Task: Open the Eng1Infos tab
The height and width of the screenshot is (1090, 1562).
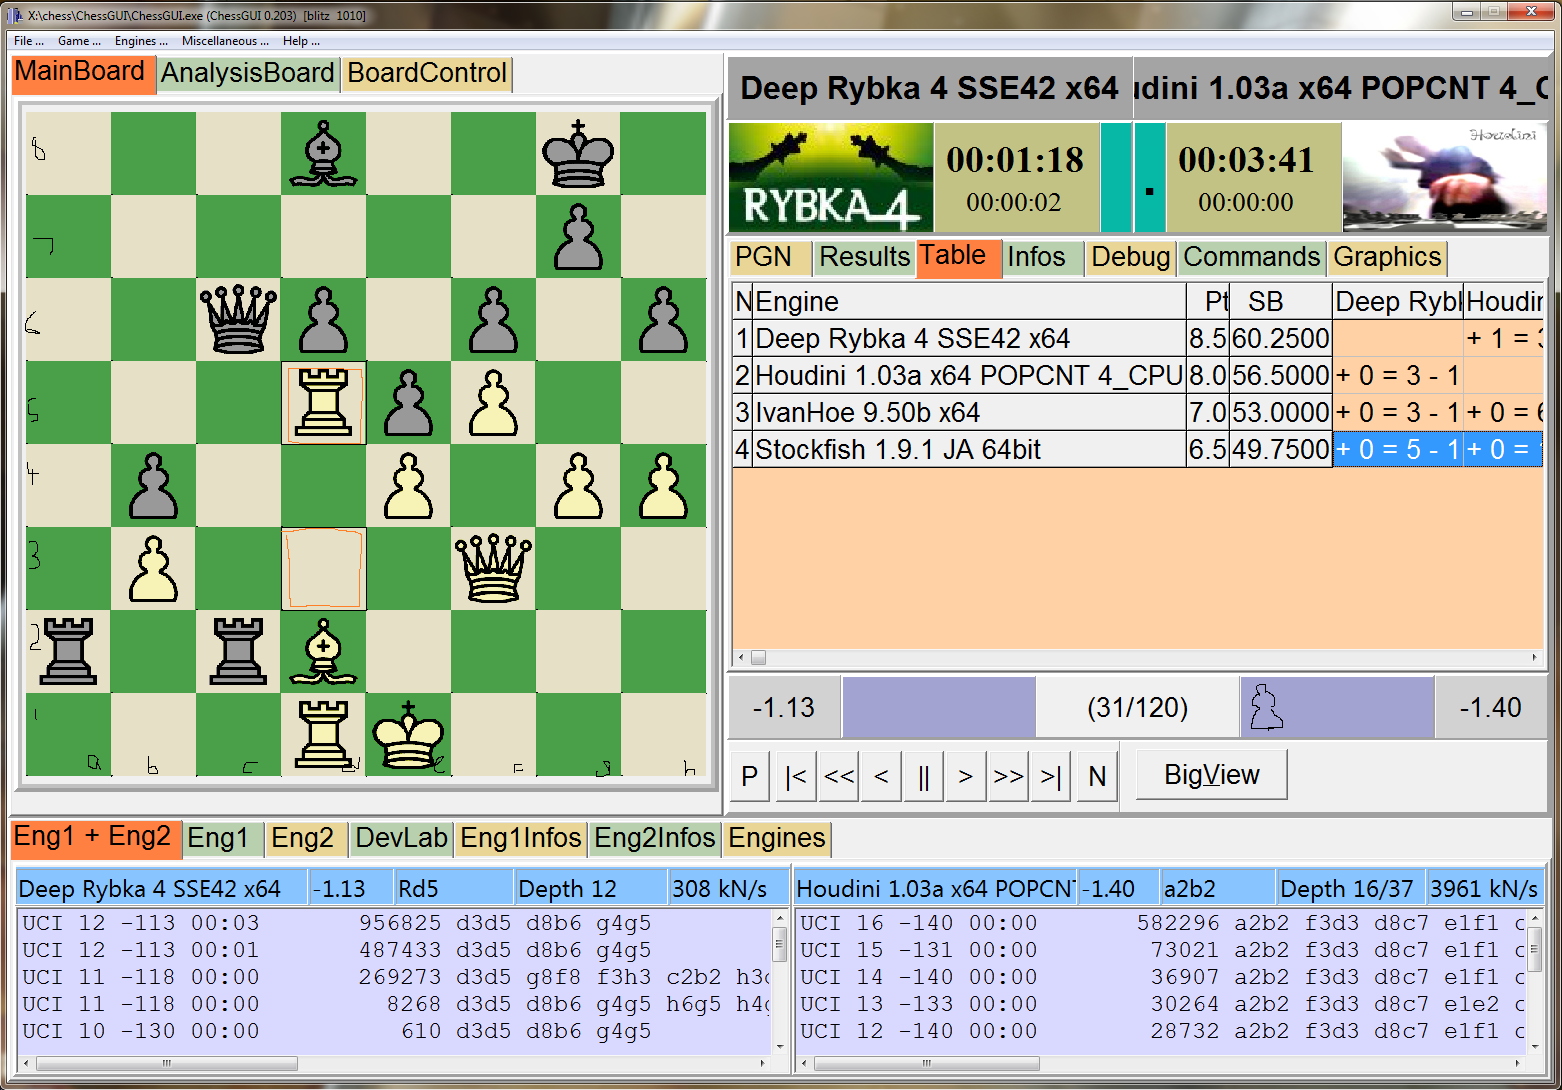Action: coord(521,838)
